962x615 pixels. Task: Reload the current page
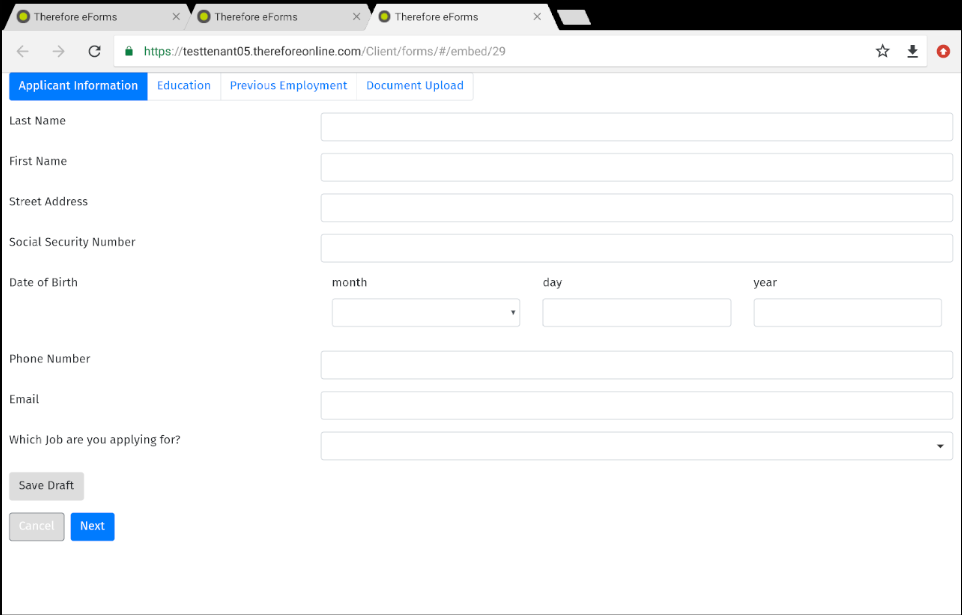tap(94, 50)
